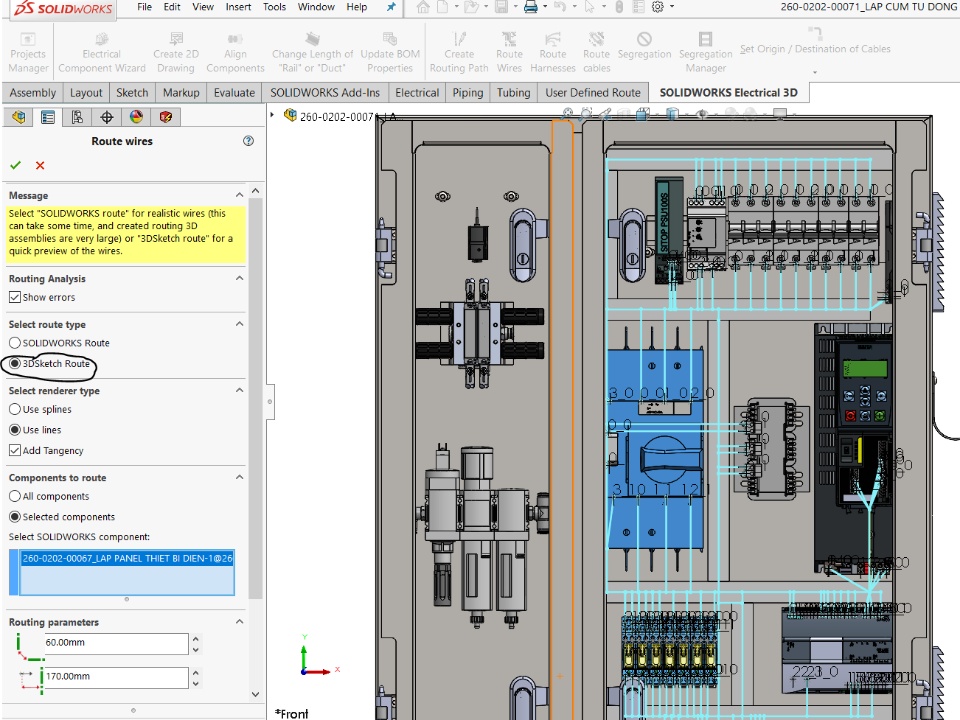
Task: Open the DisplayManager color ball tab icon
Action: click(x=137, y=118)
